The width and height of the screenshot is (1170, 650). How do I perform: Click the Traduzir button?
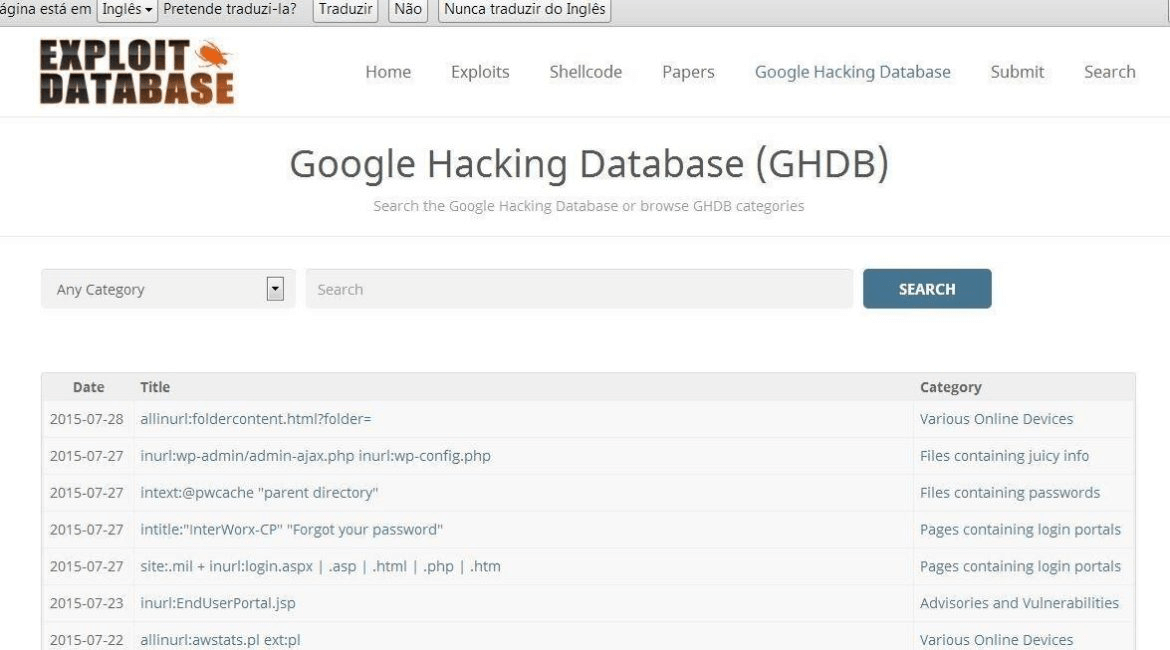tap(344, 10)
